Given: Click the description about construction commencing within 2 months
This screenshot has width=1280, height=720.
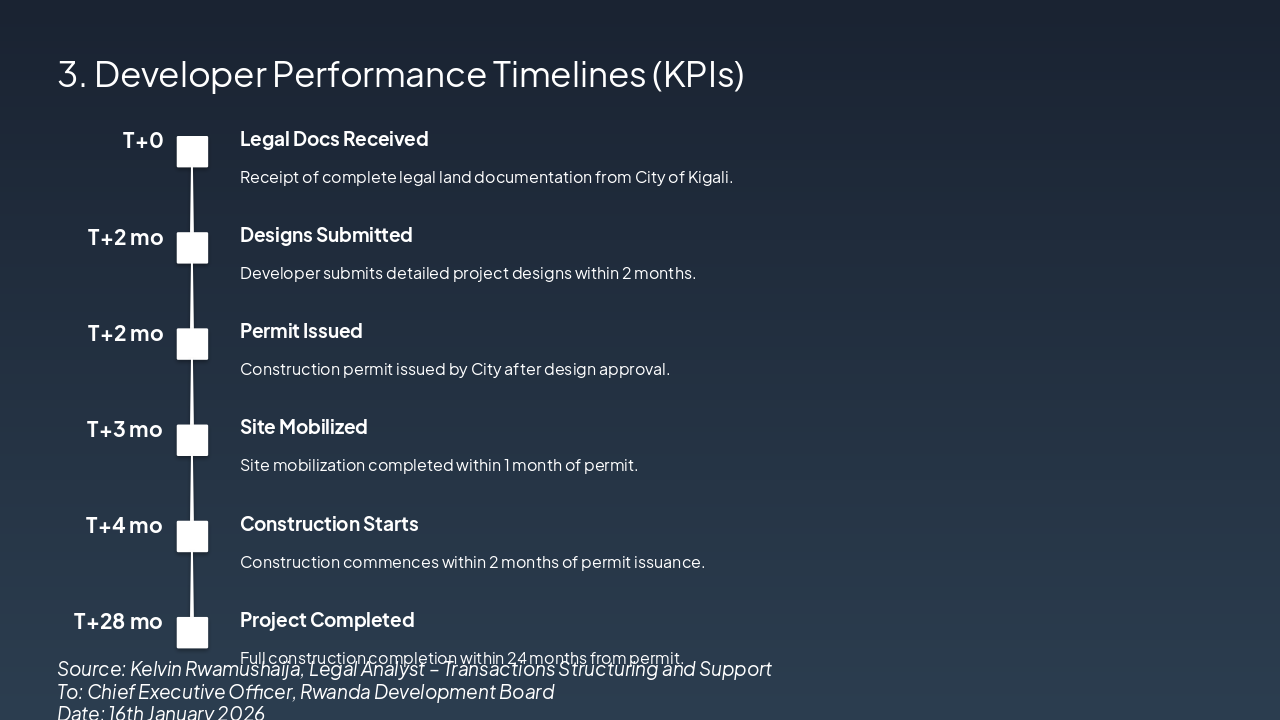Looking at the screenshot, I should pos(472,562).
